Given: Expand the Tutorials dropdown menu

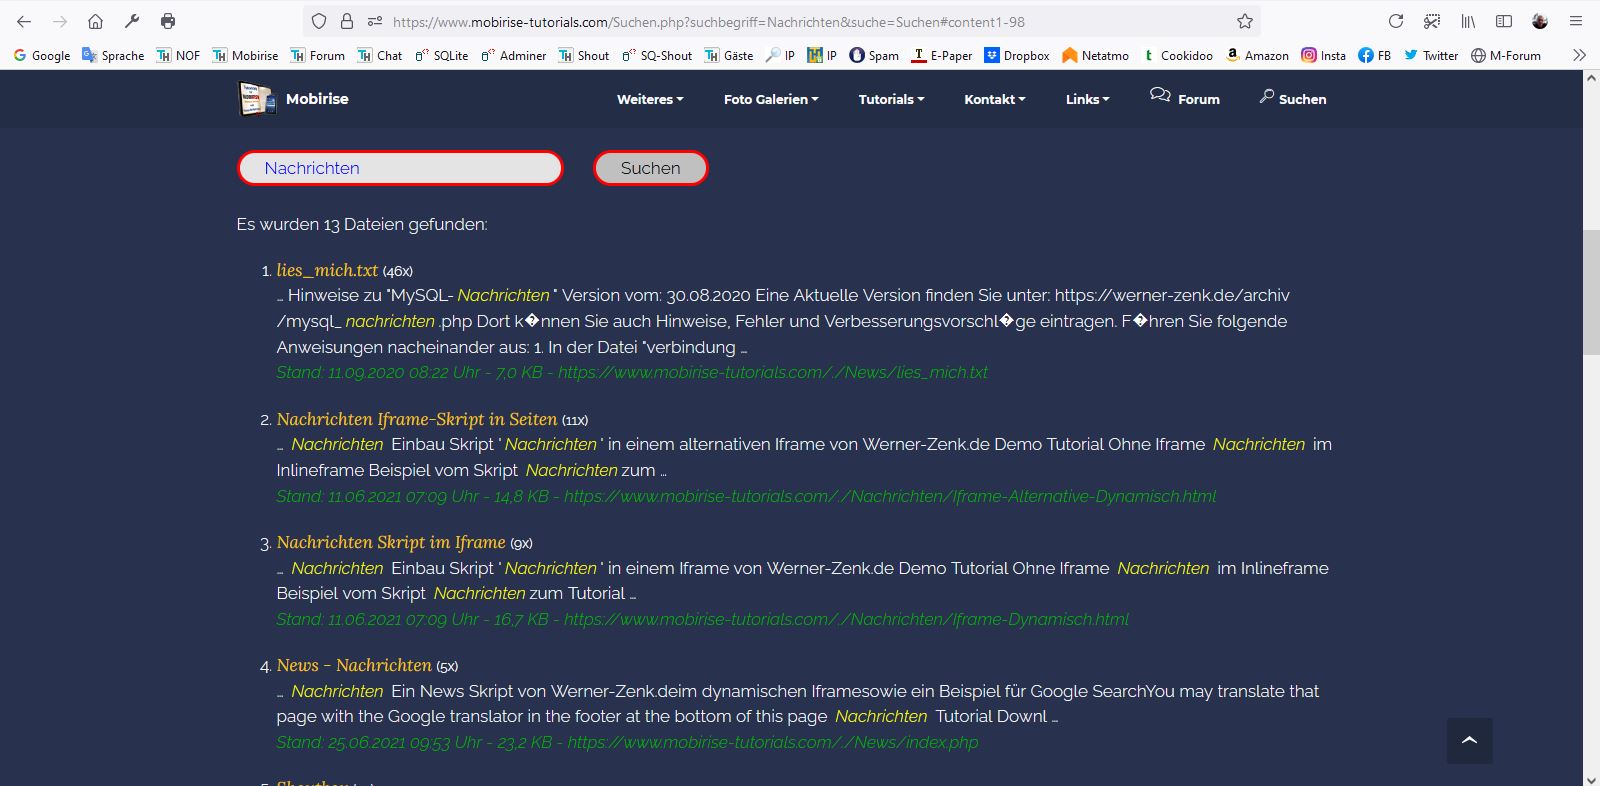Looking at the screenshot, I should tap(891, 99).
